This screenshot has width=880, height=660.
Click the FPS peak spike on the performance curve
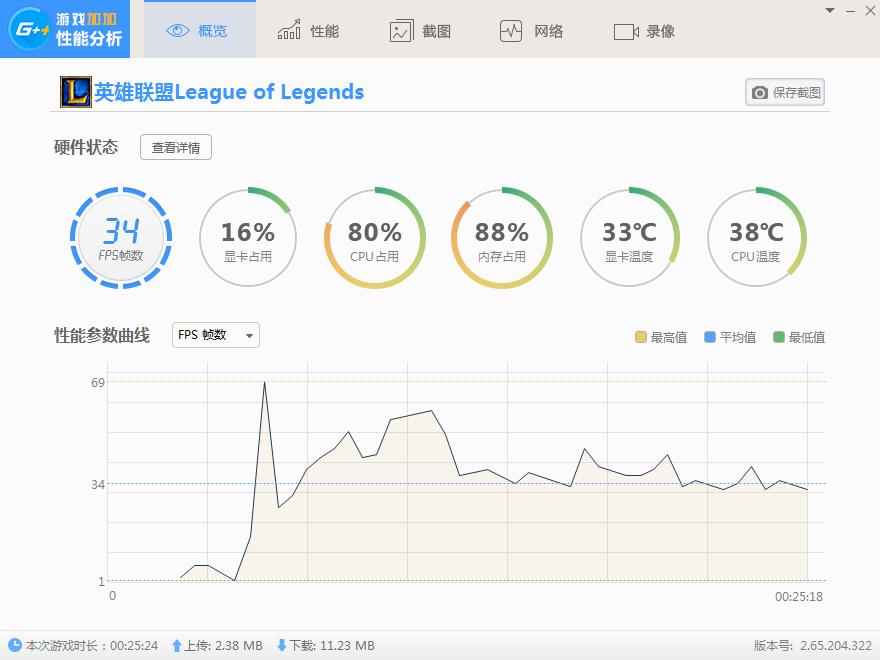(x=264, y=383)
